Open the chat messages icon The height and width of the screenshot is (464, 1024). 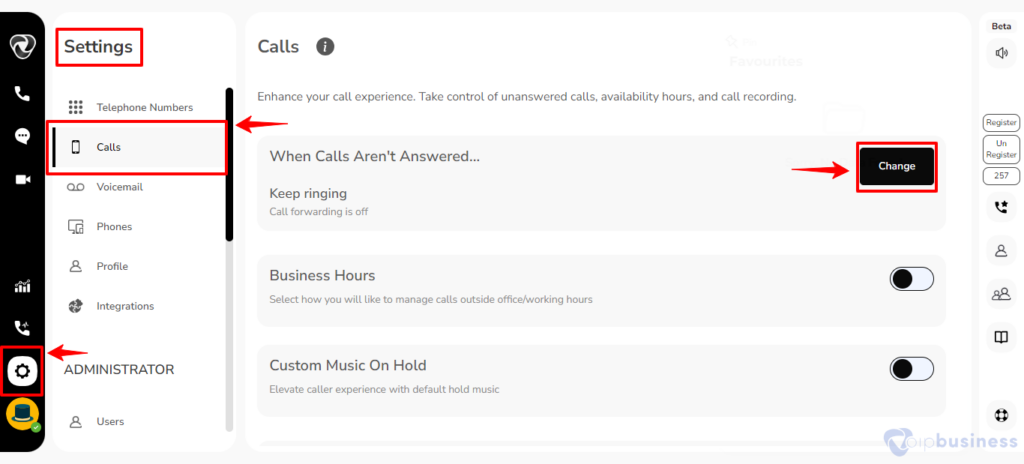click(x=22, y=136)
